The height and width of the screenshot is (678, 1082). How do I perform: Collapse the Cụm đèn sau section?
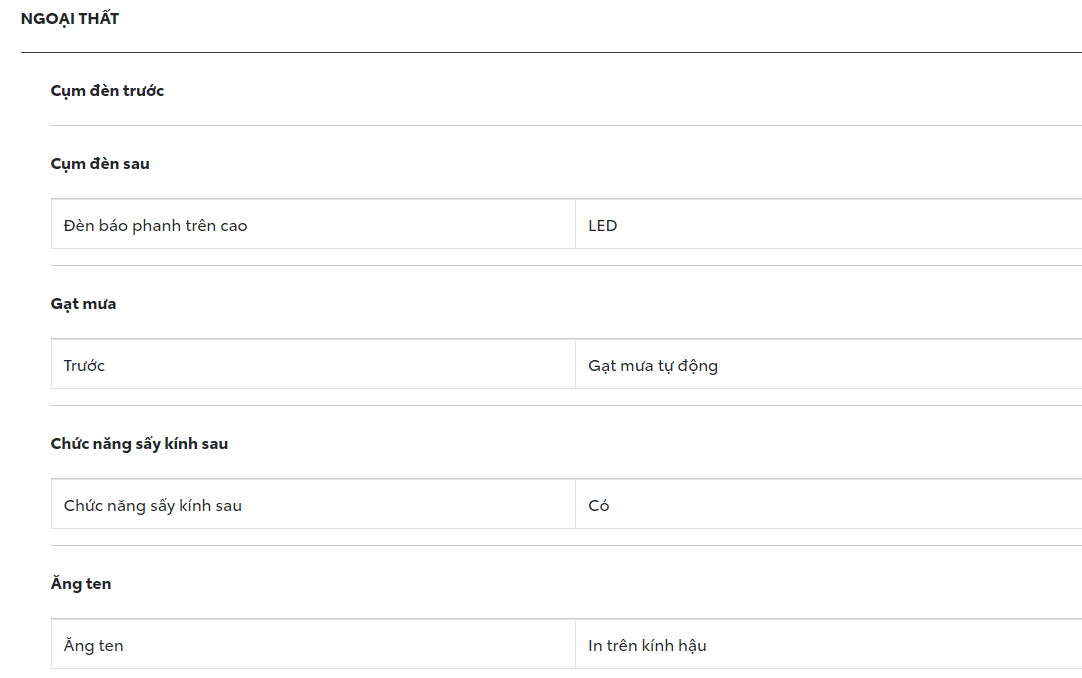point(100,163)
